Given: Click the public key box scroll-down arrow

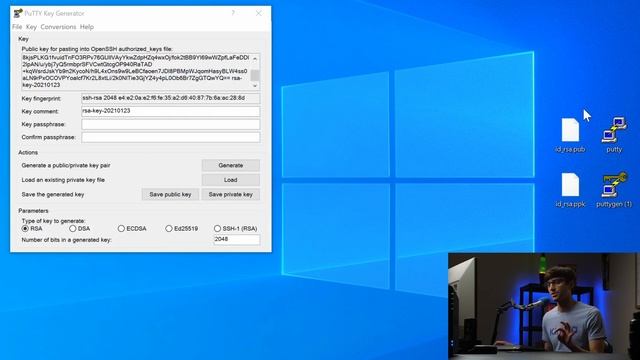Looking at the screenshot, I should point(255,86).
